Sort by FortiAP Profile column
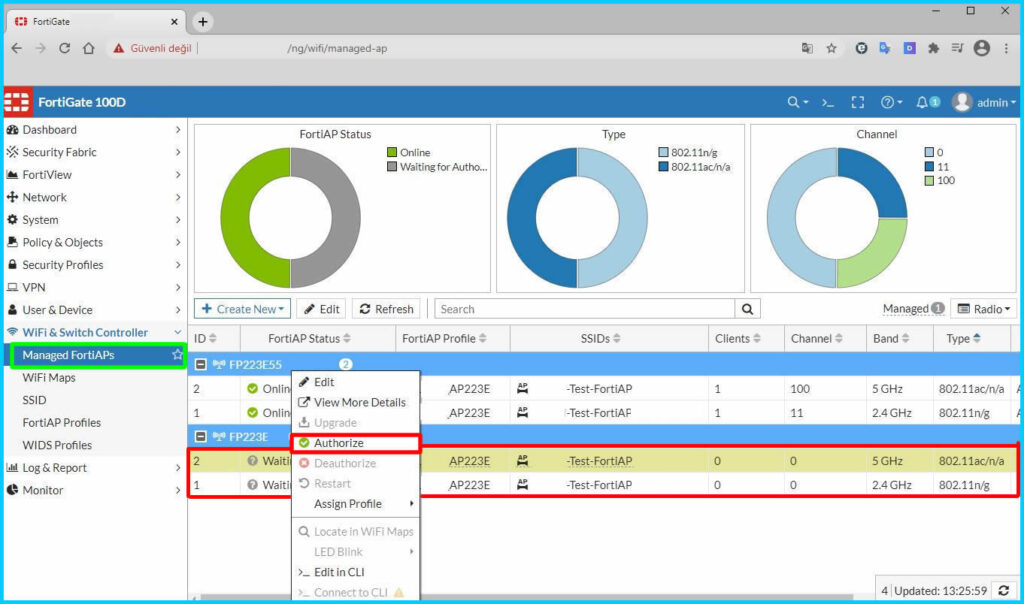Screen dimensions: 1024x604 [444, 338]
